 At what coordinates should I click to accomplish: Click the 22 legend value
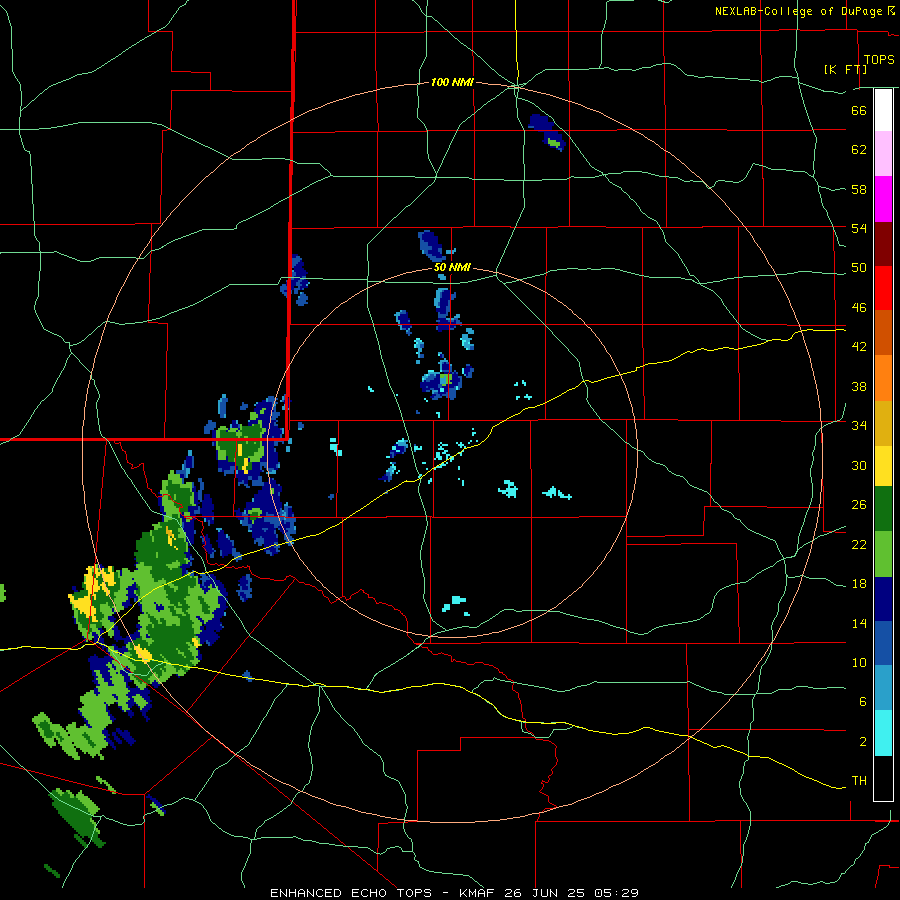(859, 544)
